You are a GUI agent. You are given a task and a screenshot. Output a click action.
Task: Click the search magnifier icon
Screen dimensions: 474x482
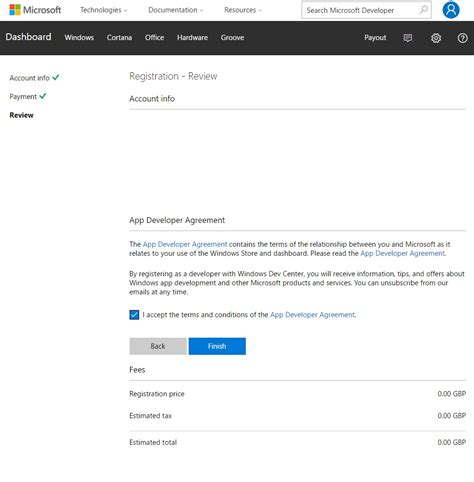pos(423,10)
